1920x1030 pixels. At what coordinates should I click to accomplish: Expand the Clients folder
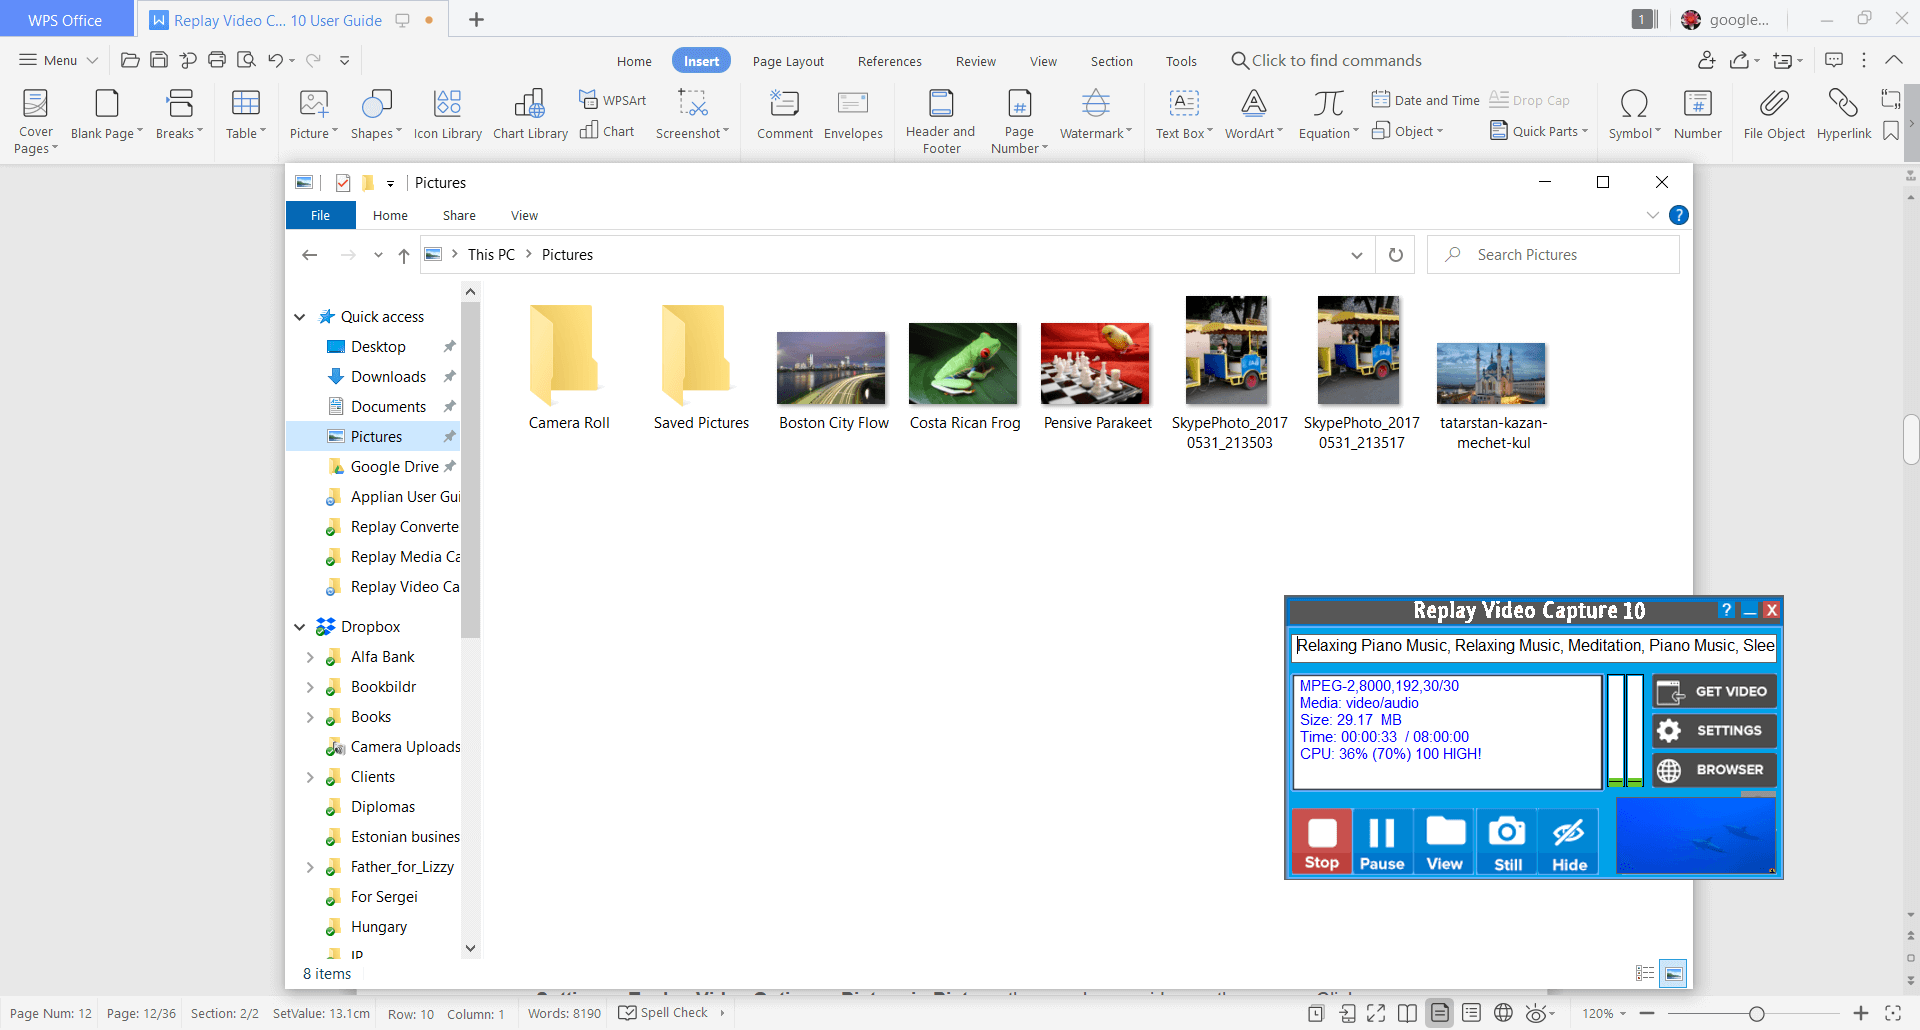[x=310, y=777]
